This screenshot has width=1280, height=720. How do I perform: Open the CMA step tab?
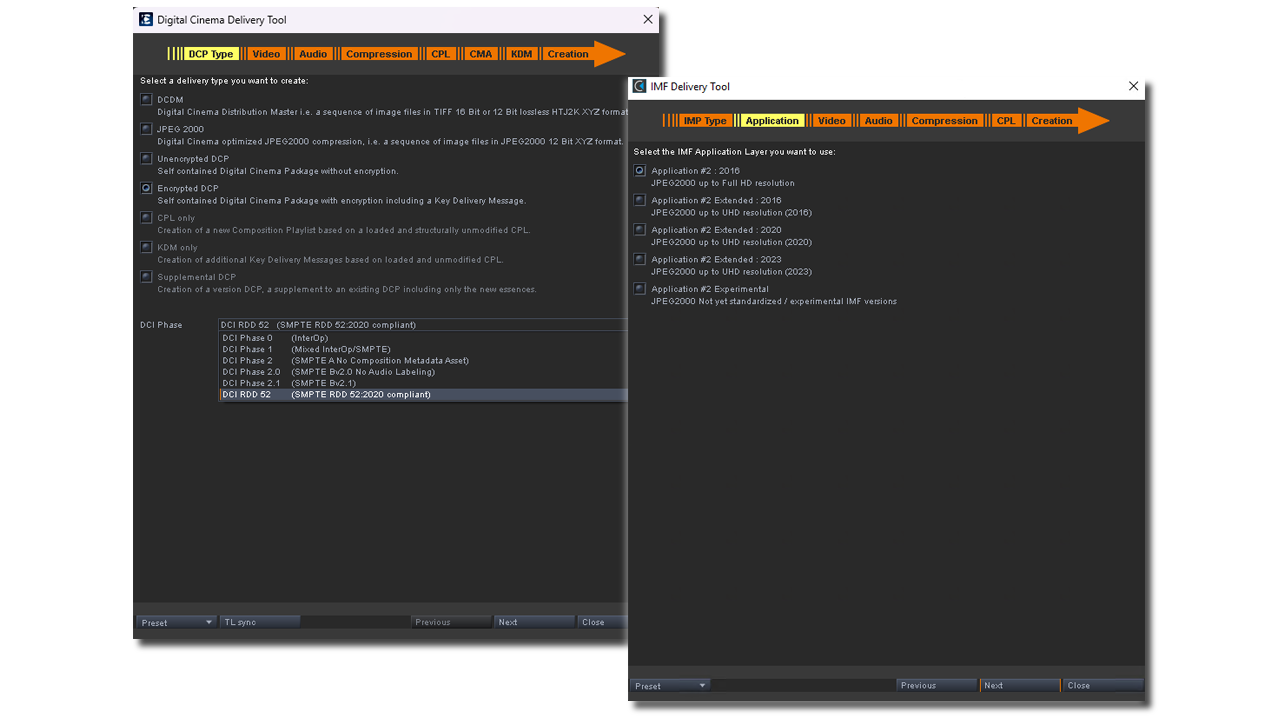point(481,54)
